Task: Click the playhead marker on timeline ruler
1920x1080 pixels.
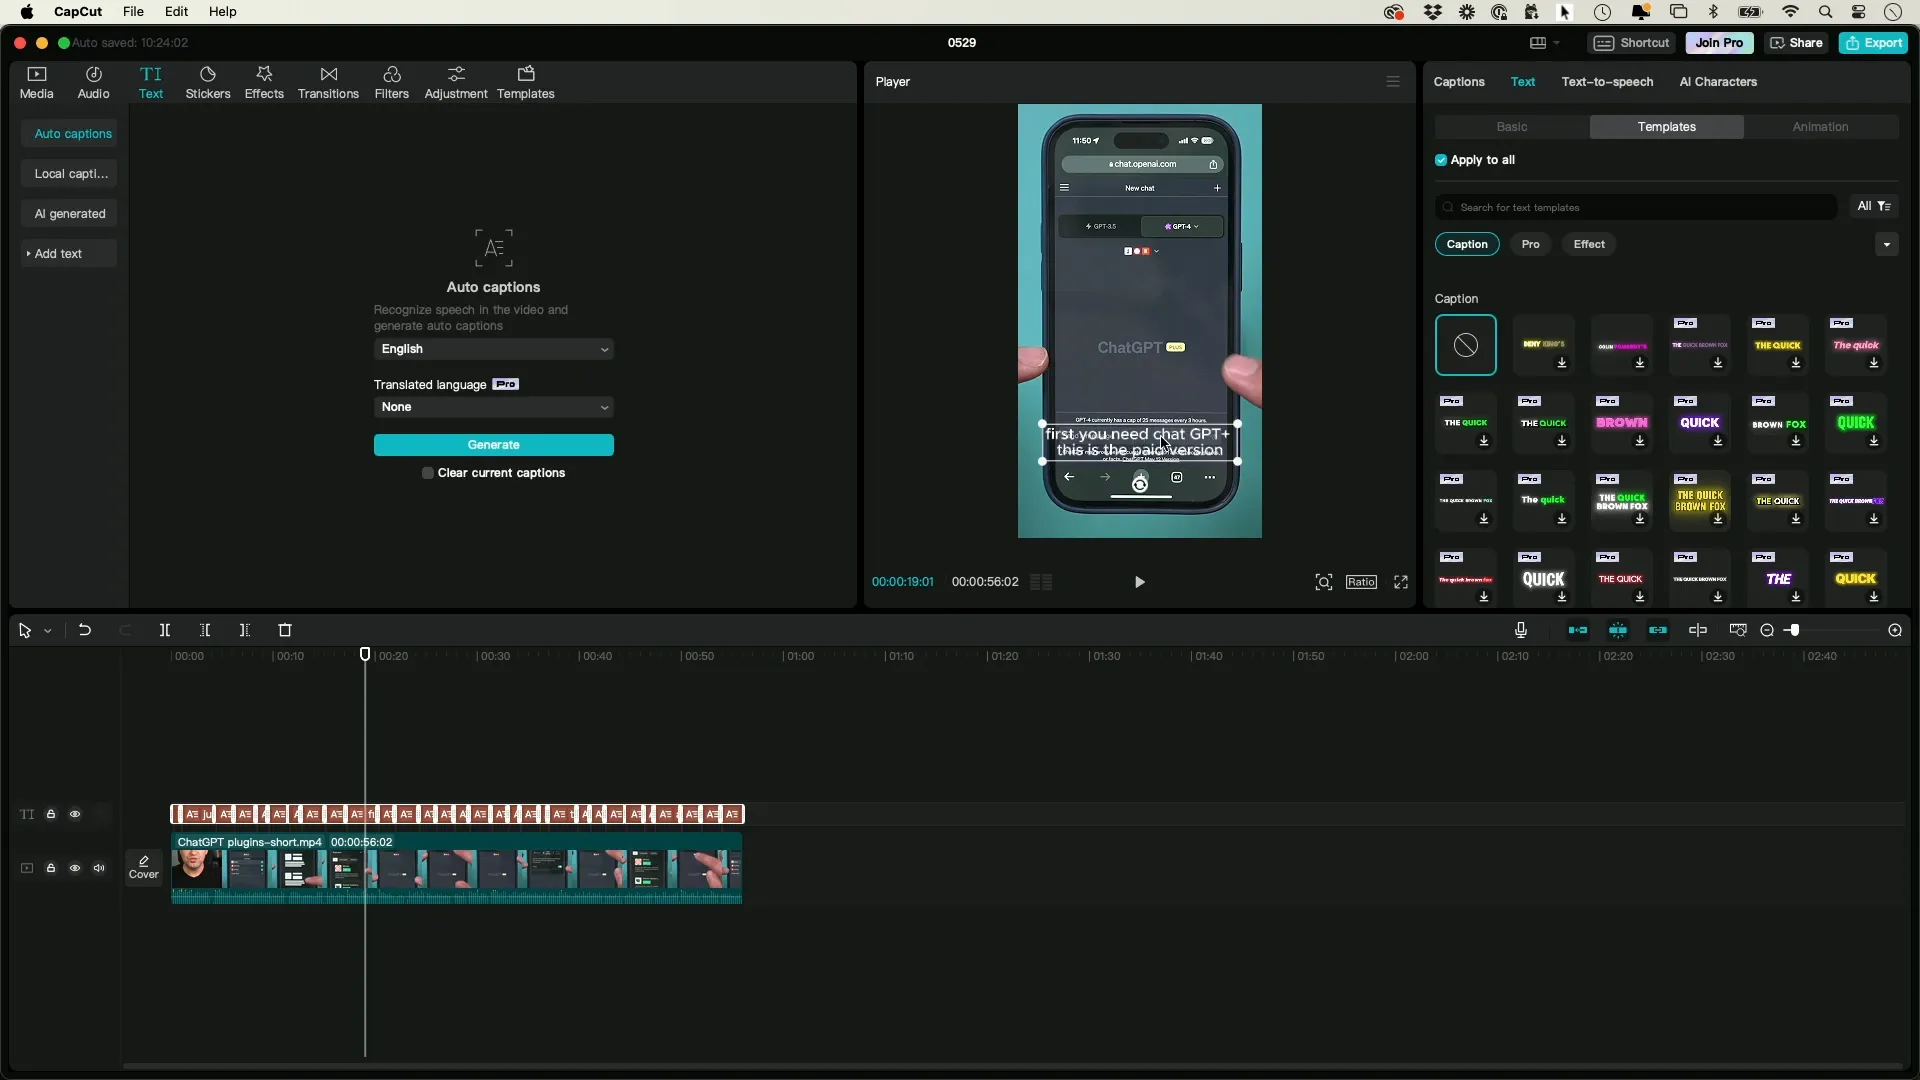Action: 365,654
